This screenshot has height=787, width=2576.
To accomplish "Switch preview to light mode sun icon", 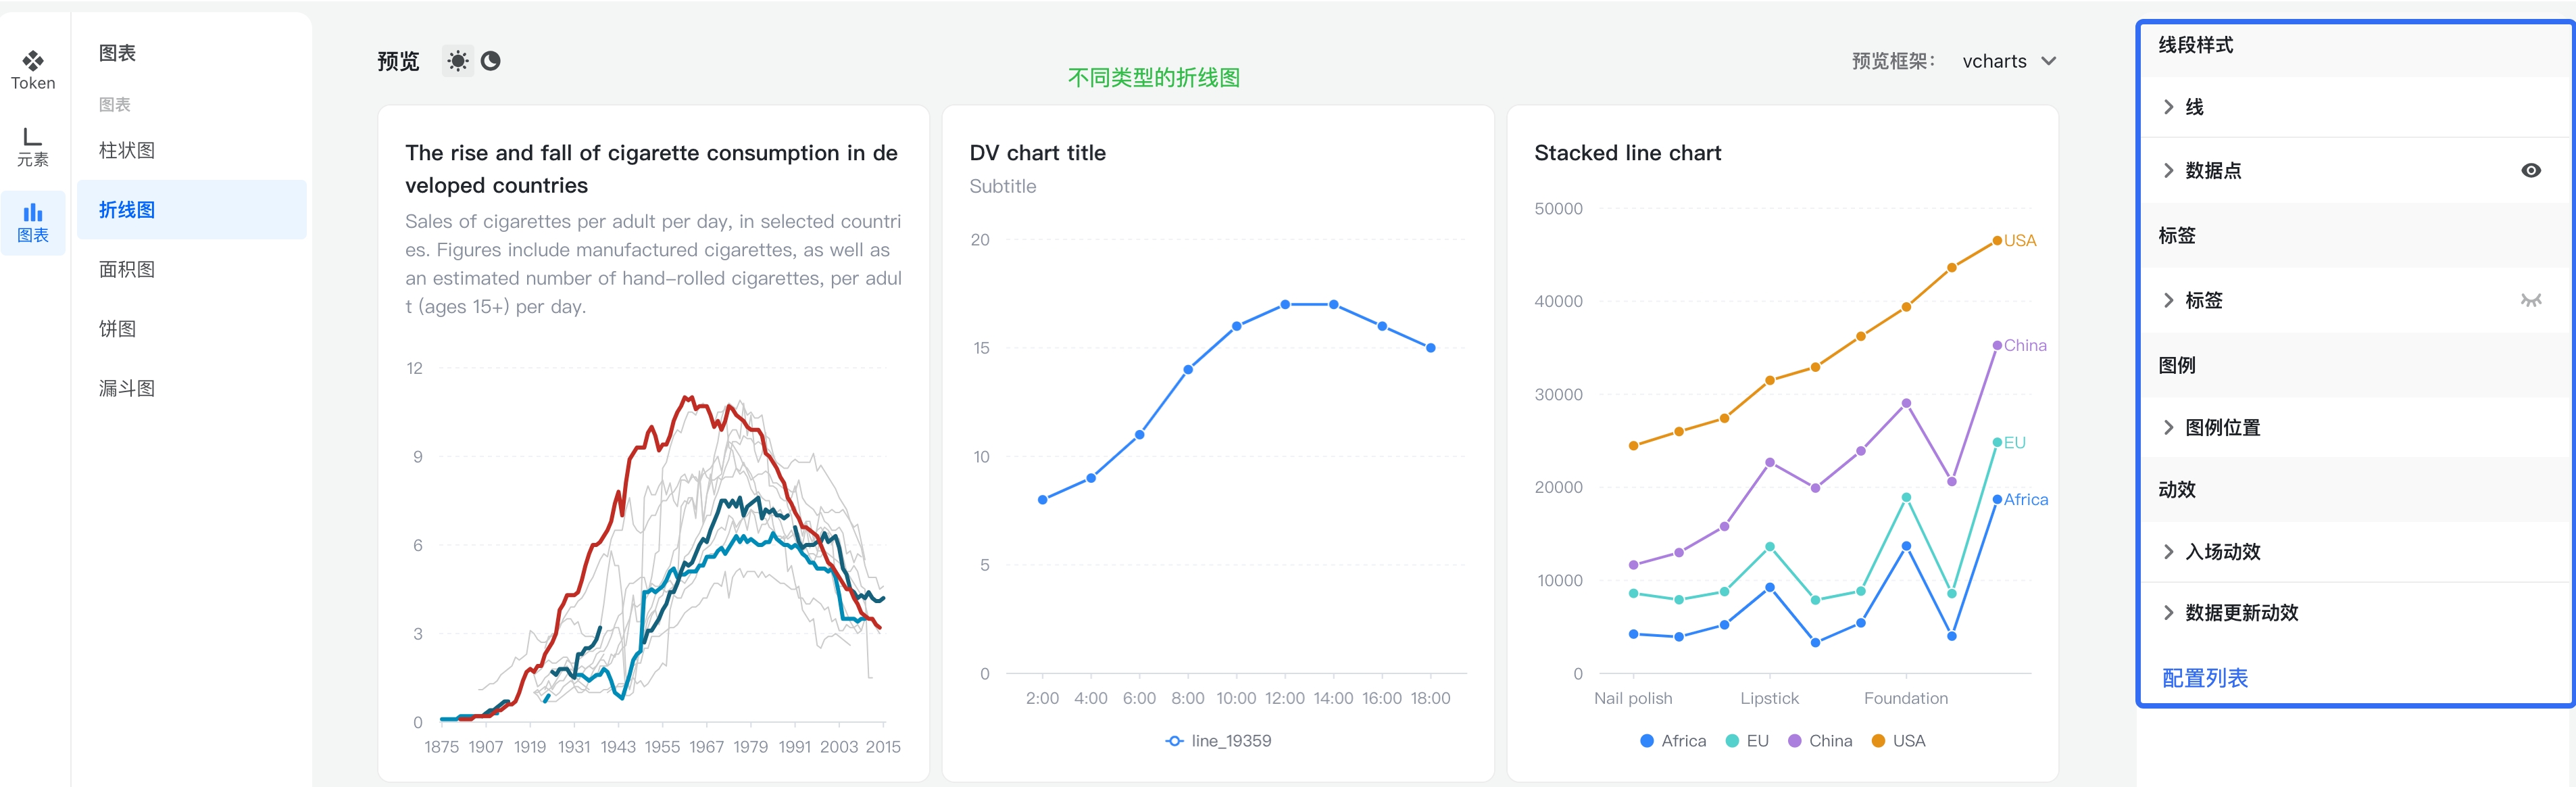I will point(458,61).
